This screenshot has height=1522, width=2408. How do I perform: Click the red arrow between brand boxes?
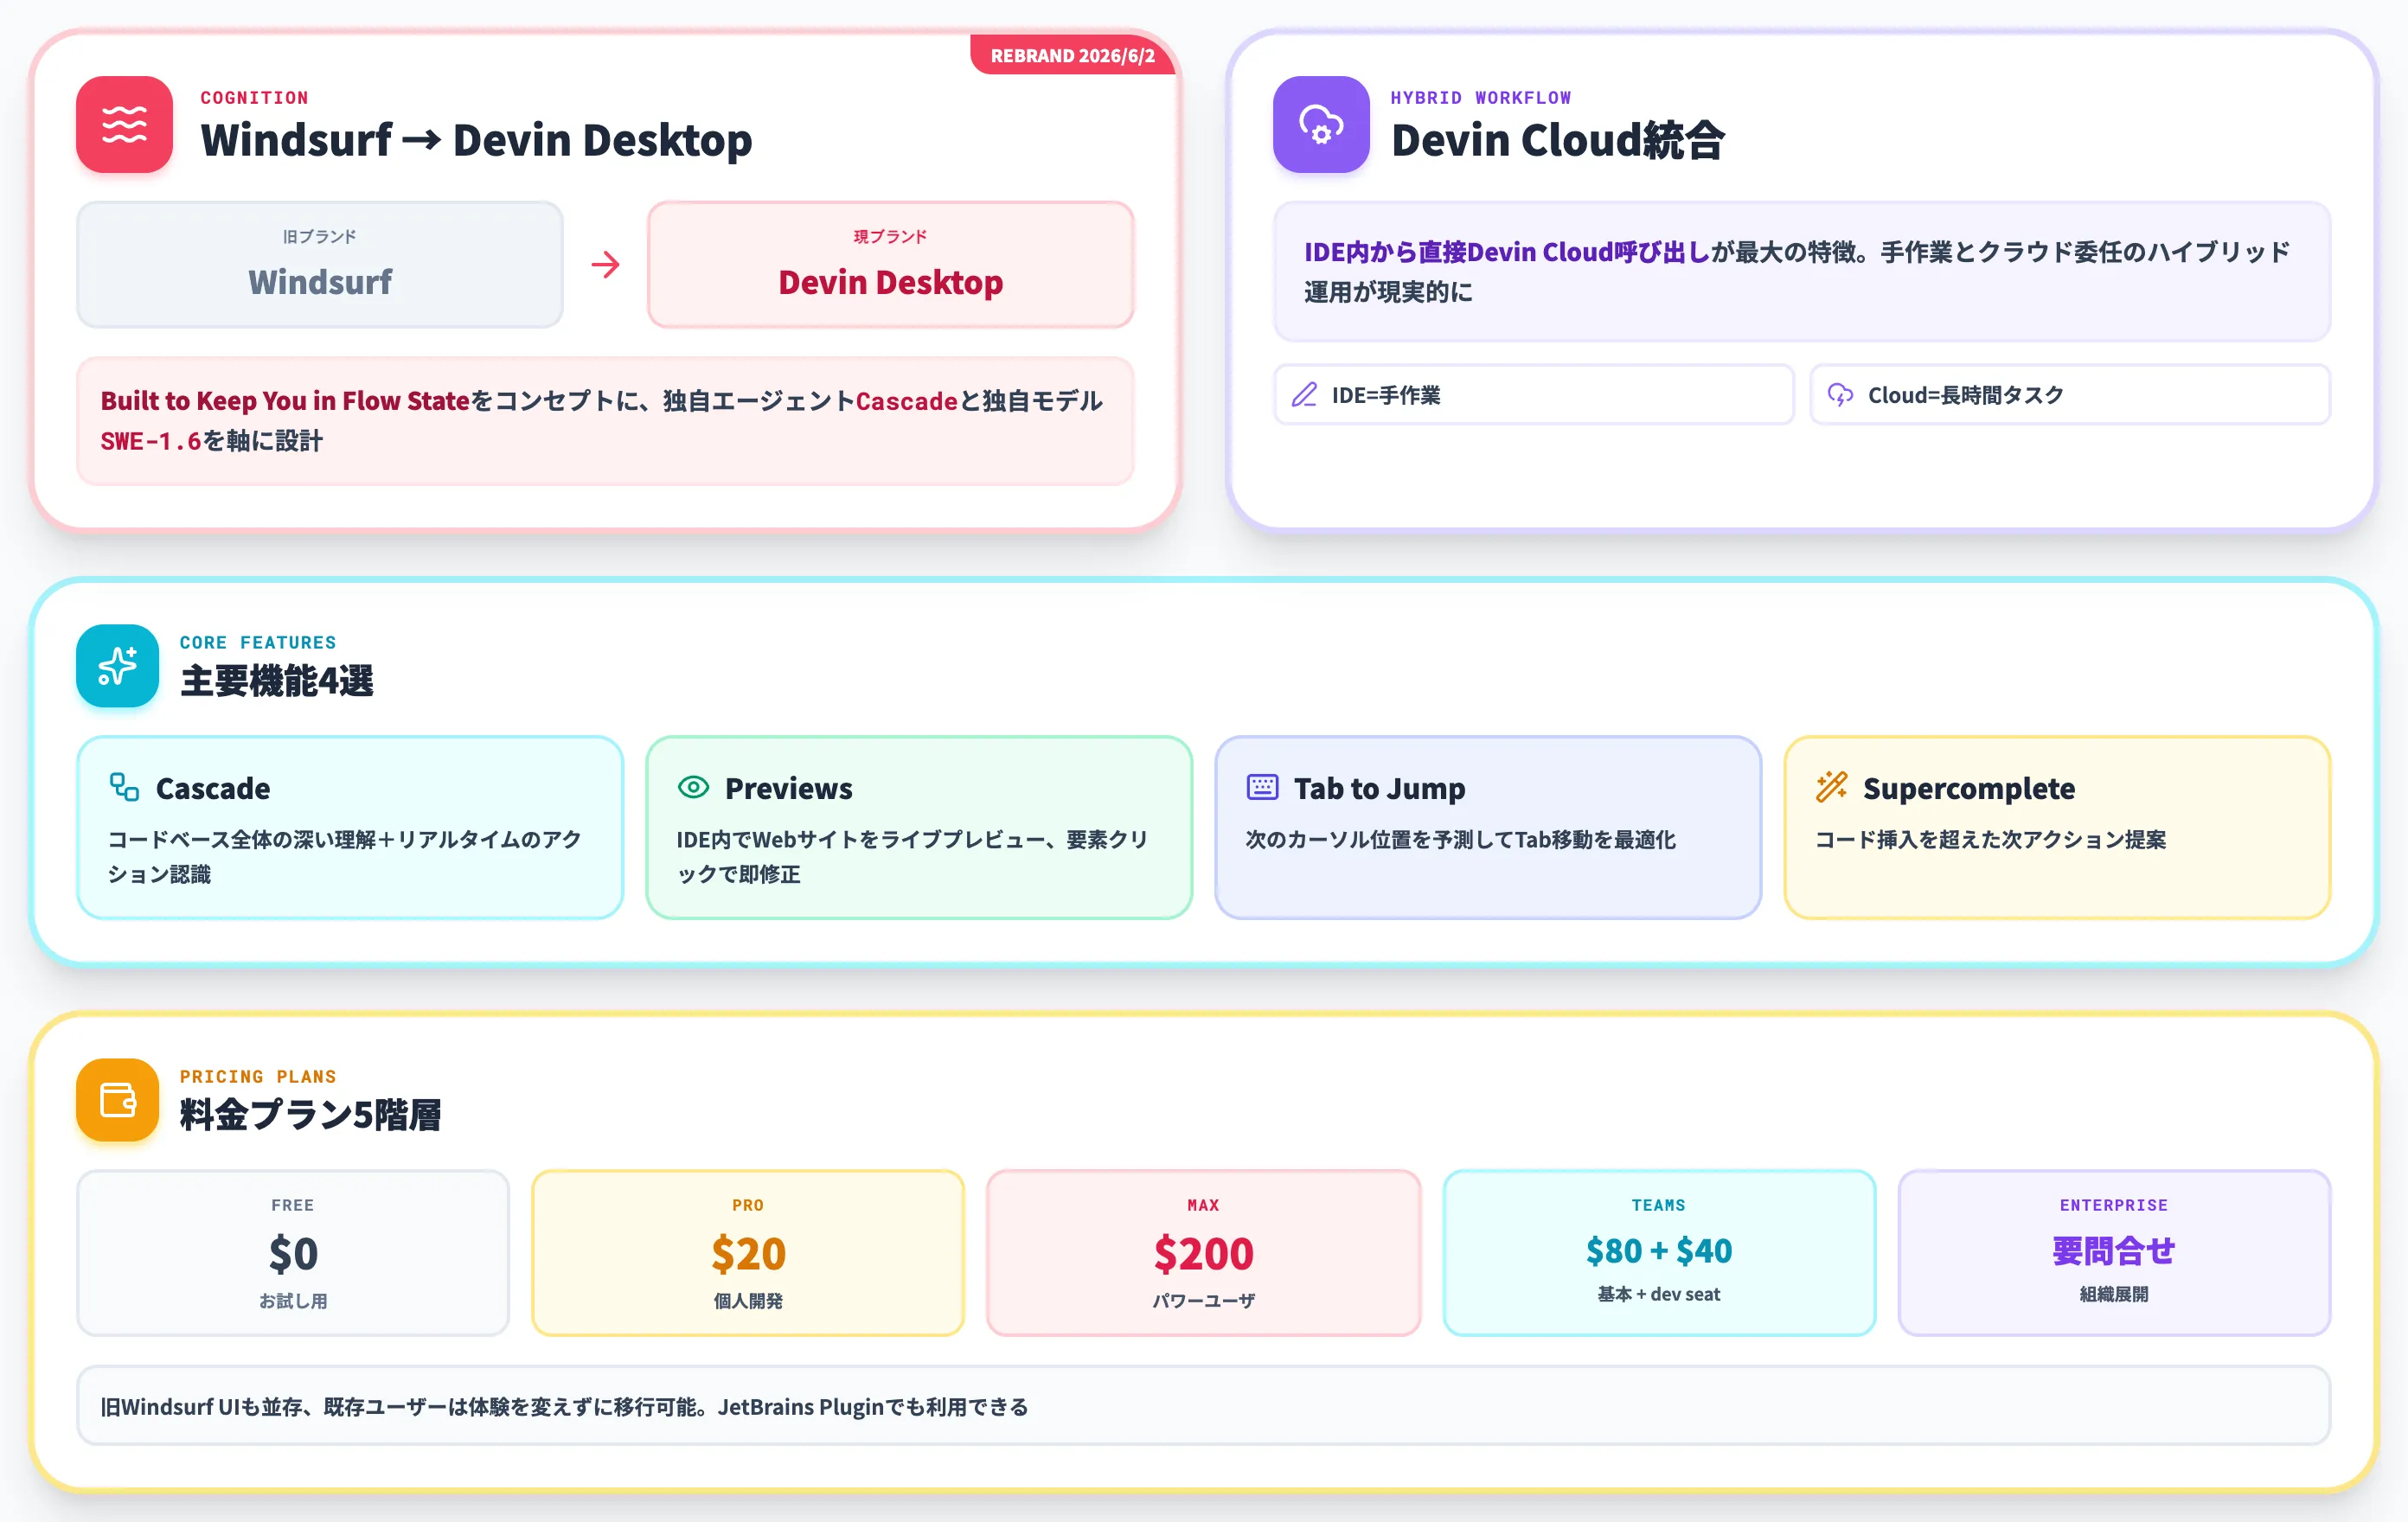[x=605, y=265]
